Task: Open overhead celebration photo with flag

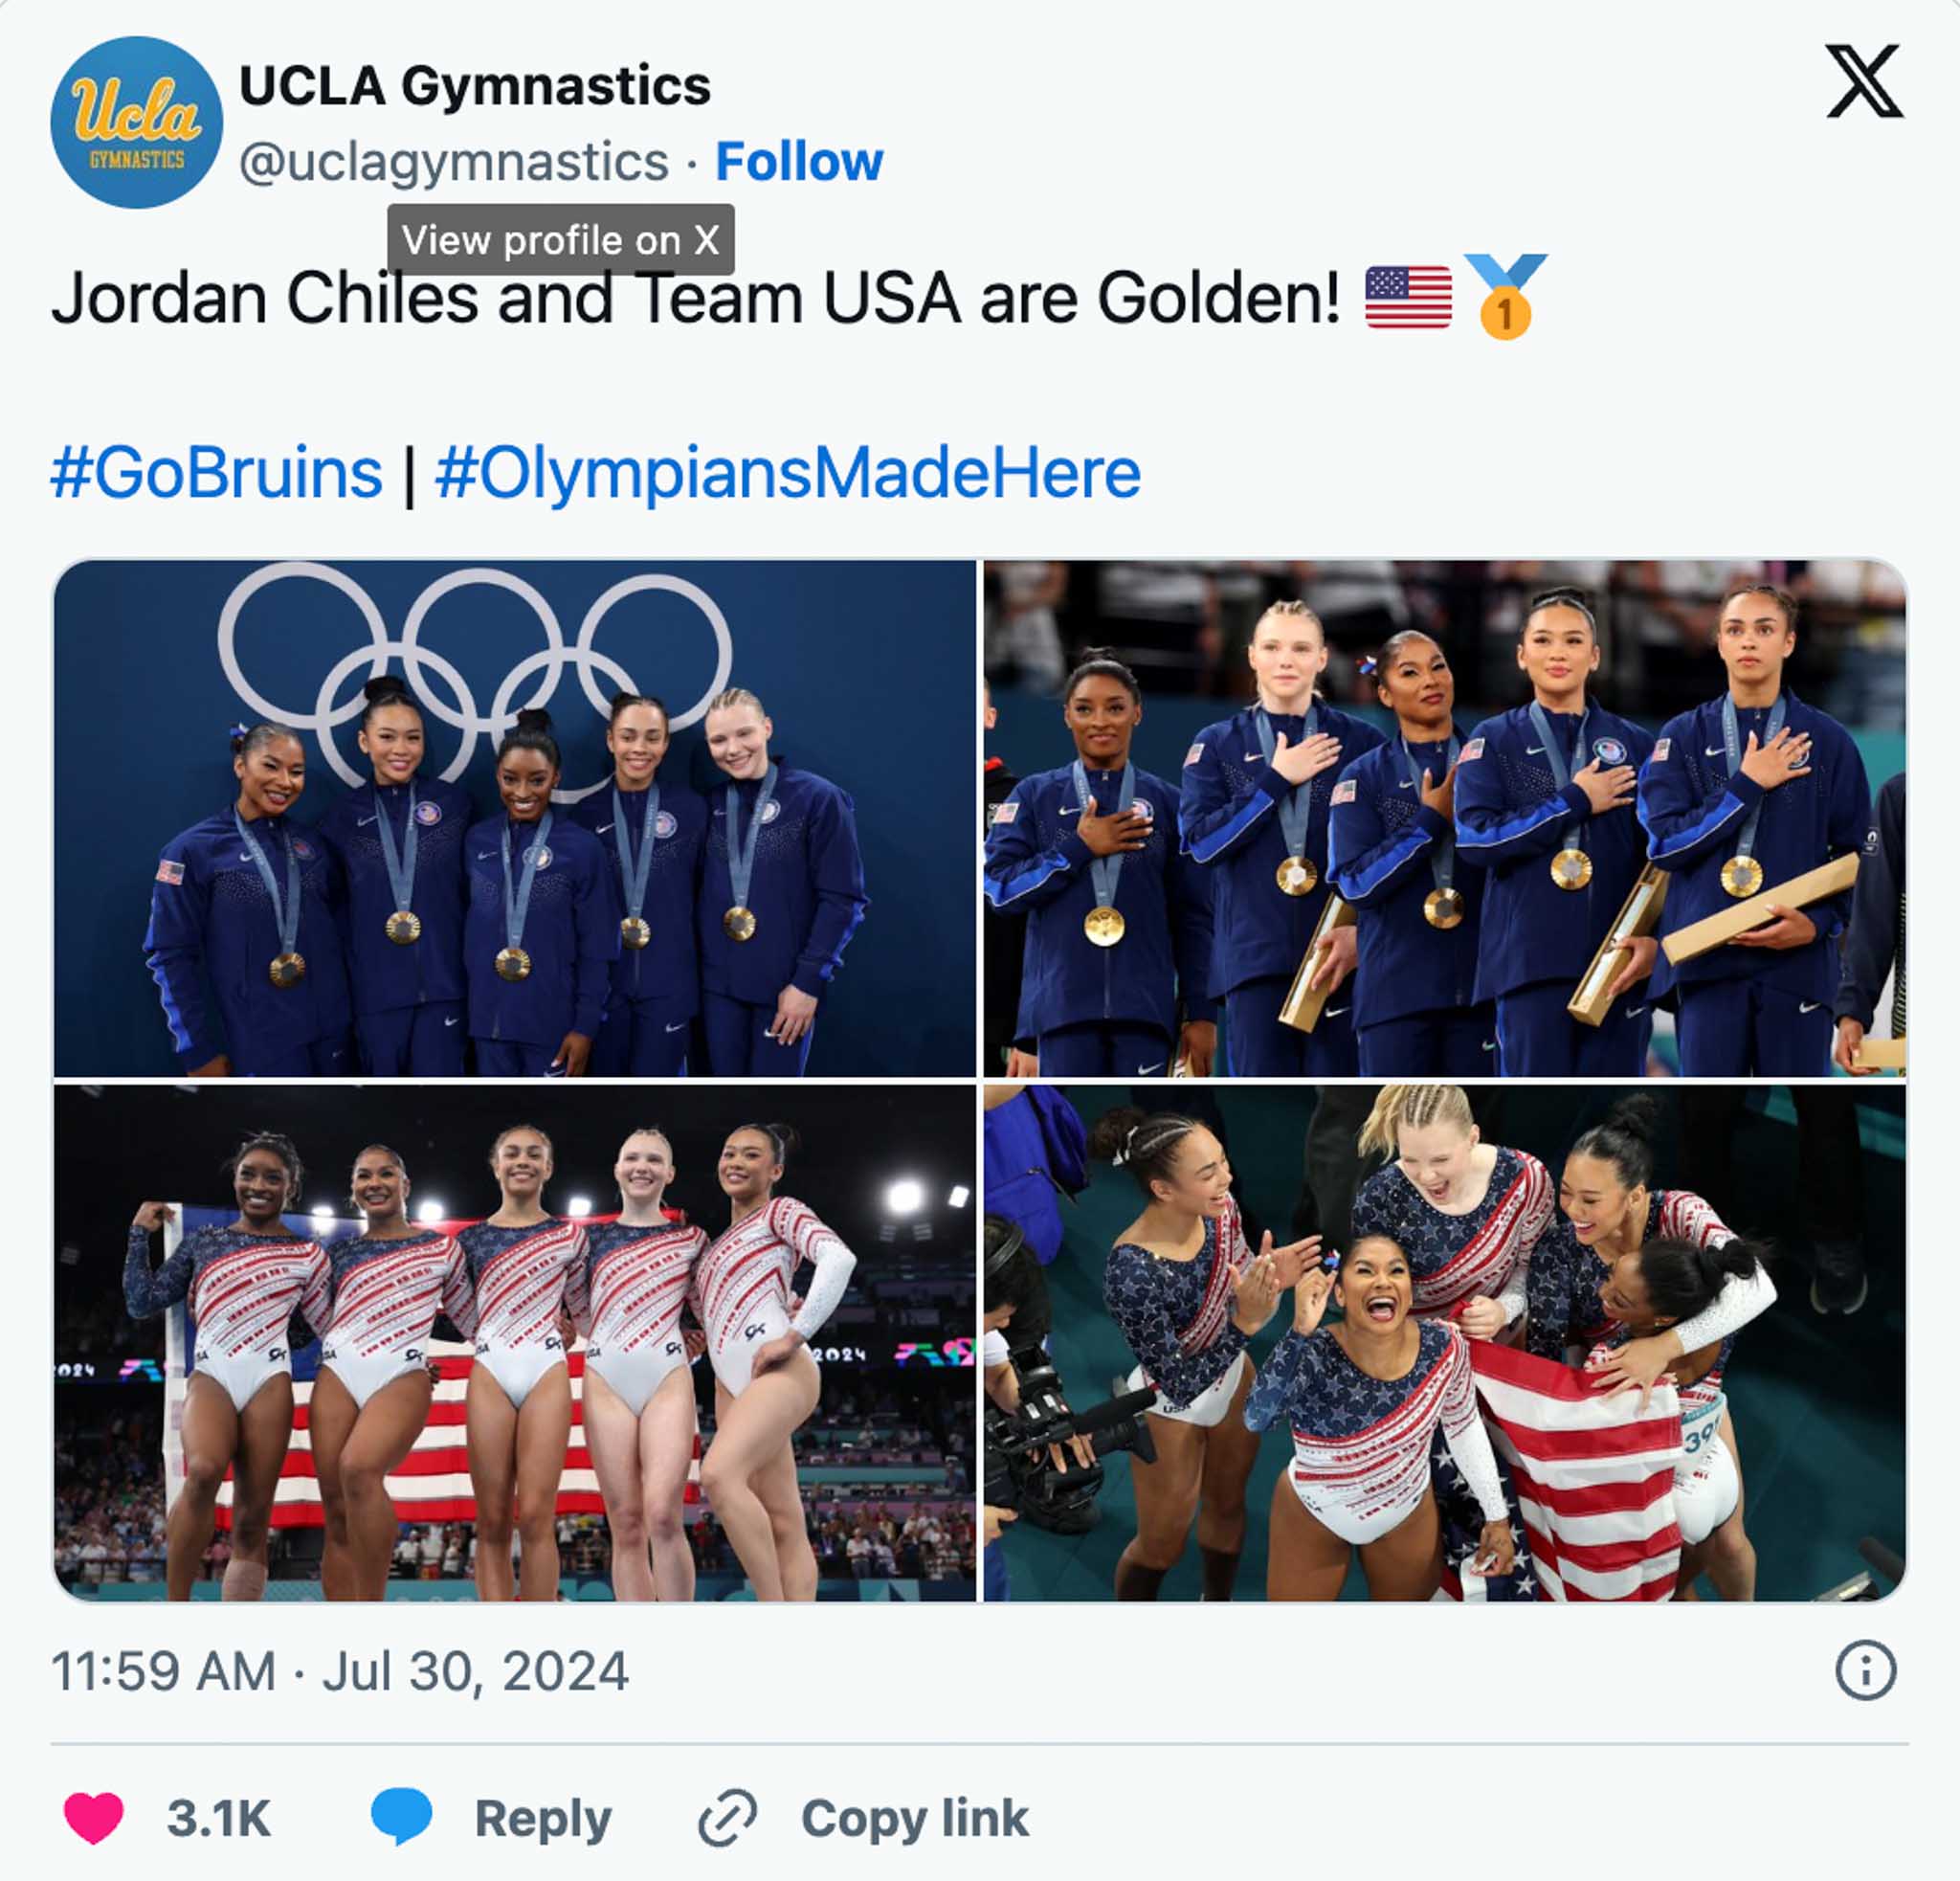Action: [x=1445, y=1343]
